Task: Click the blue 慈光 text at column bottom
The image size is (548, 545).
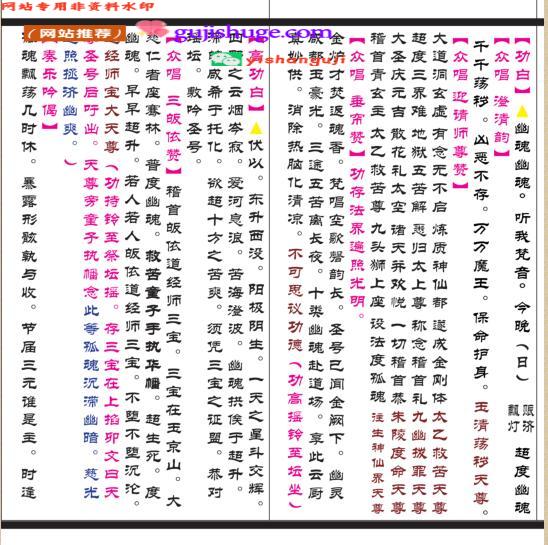Action: click(x=91, y=483)
